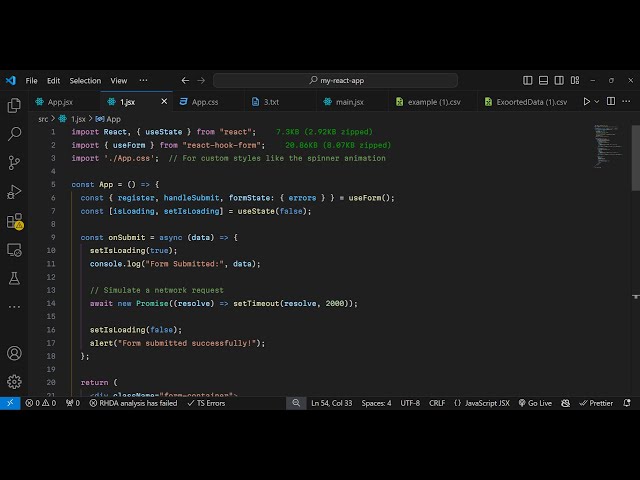Open the Extensions view

(x=14, y=221)
